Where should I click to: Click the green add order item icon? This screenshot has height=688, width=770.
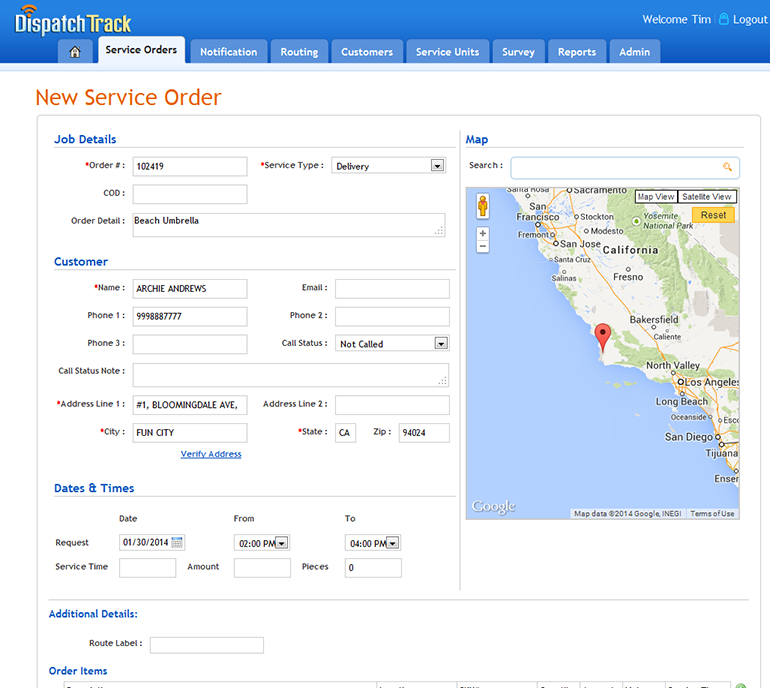coord(740,685)
